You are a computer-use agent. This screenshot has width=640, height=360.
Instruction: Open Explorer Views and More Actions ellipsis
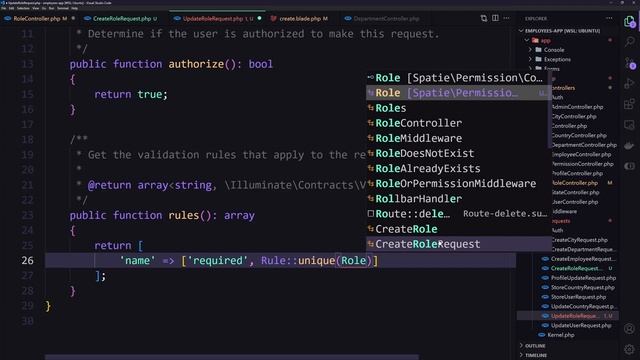click(609, 18)
